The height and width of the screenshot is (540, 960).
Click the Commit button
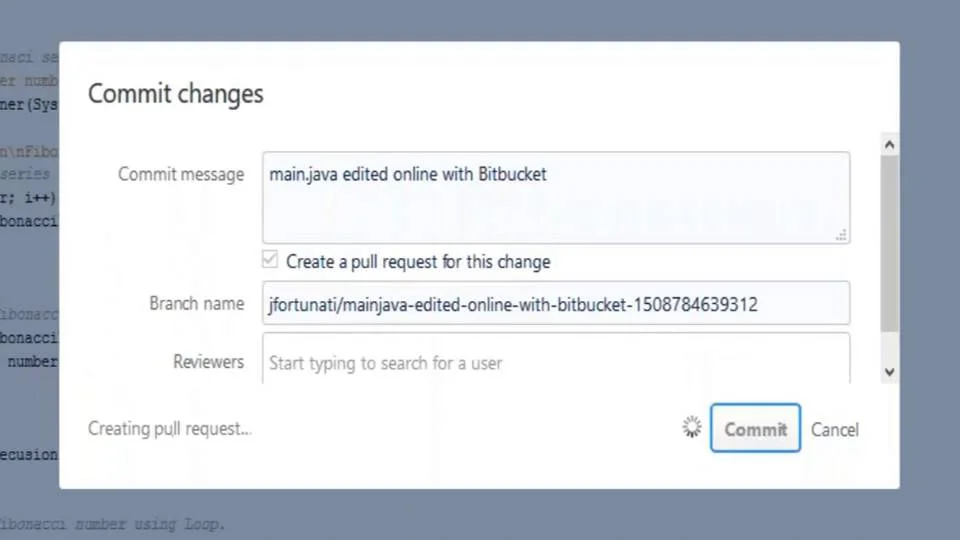[x=755, y=429]
